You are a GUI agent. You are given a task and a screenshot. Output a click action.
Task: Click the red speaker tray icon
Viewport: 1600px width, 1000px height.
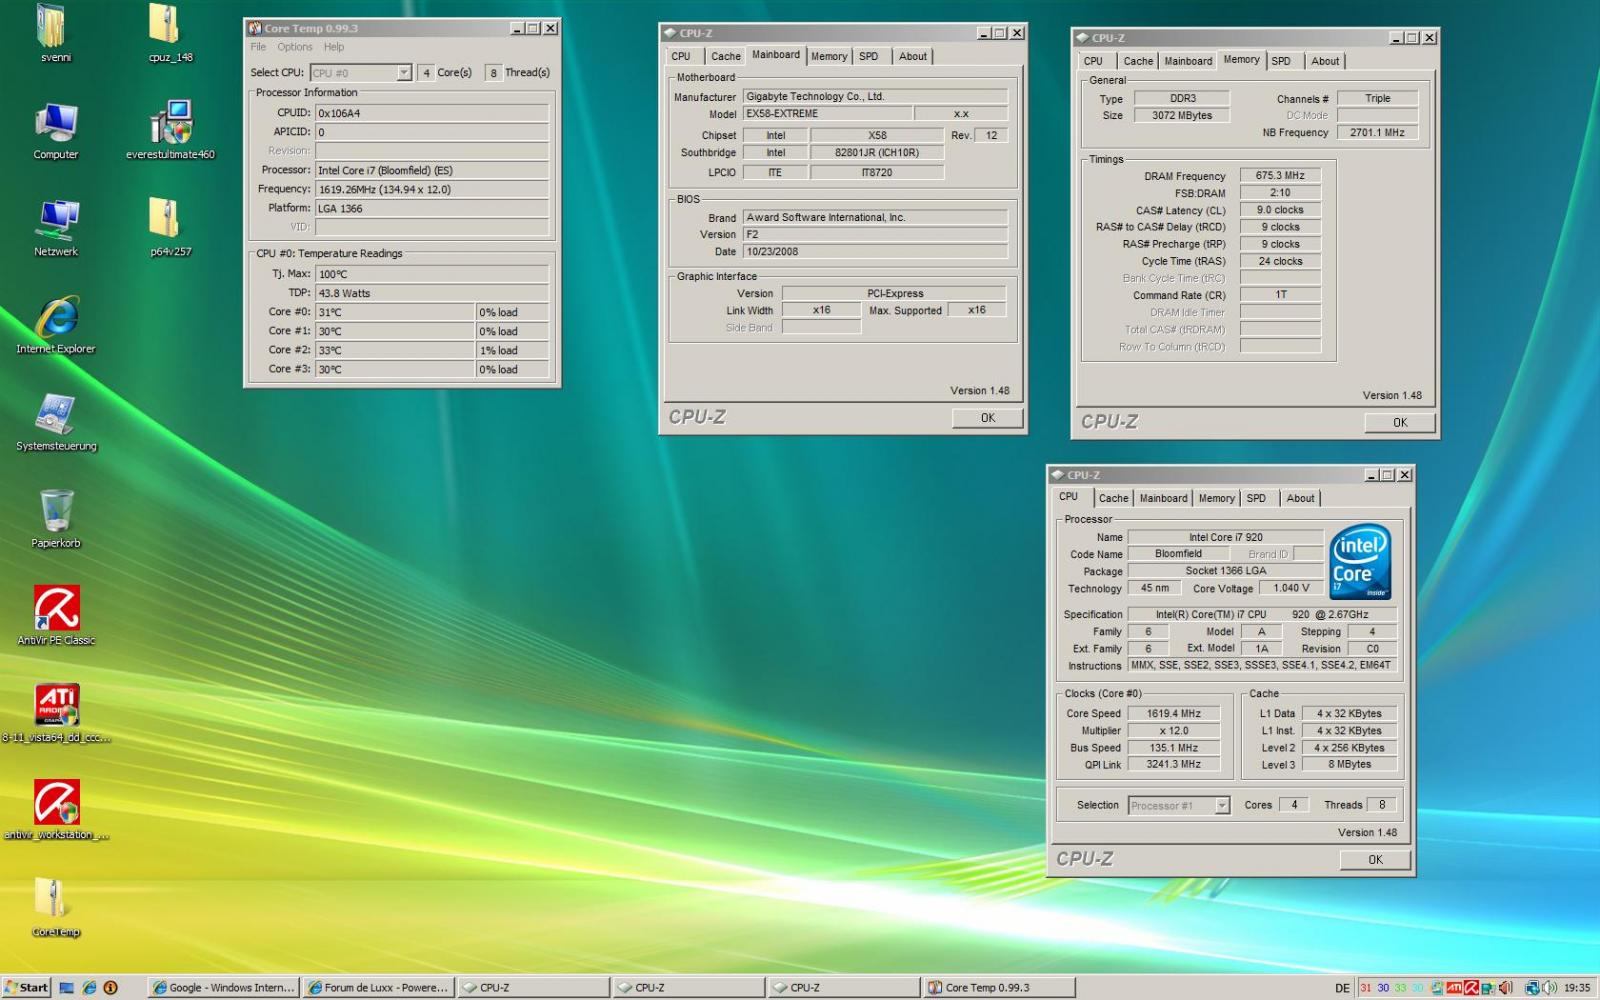1506,988
